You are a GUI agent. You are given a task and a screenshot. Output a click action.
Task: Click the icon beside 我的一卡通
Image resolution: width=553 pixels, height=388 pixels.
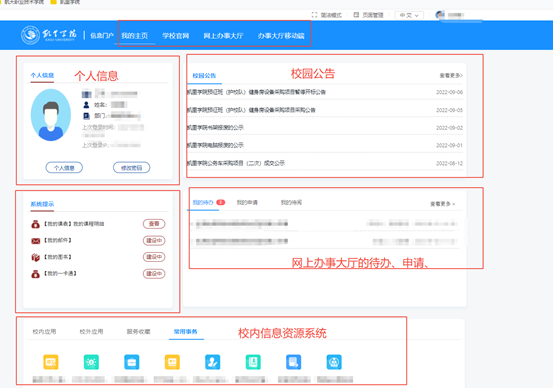(x=35, y=274)
